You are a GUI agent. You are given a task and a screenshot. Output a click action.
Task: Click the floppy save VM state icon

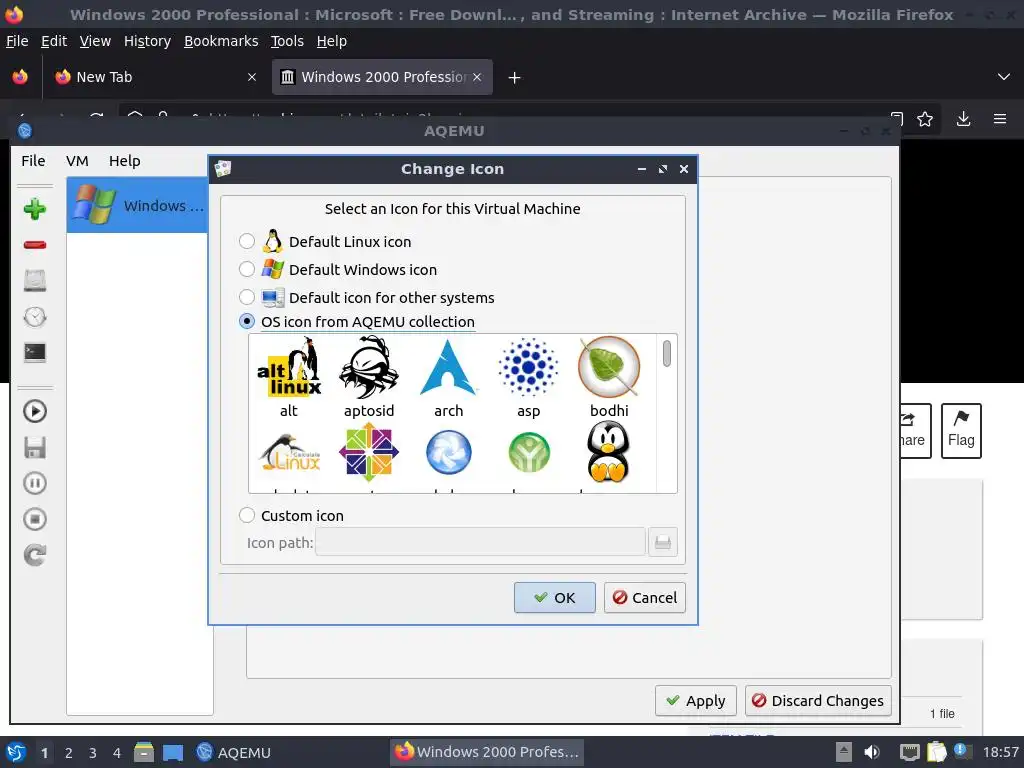[x=35, y=447]
